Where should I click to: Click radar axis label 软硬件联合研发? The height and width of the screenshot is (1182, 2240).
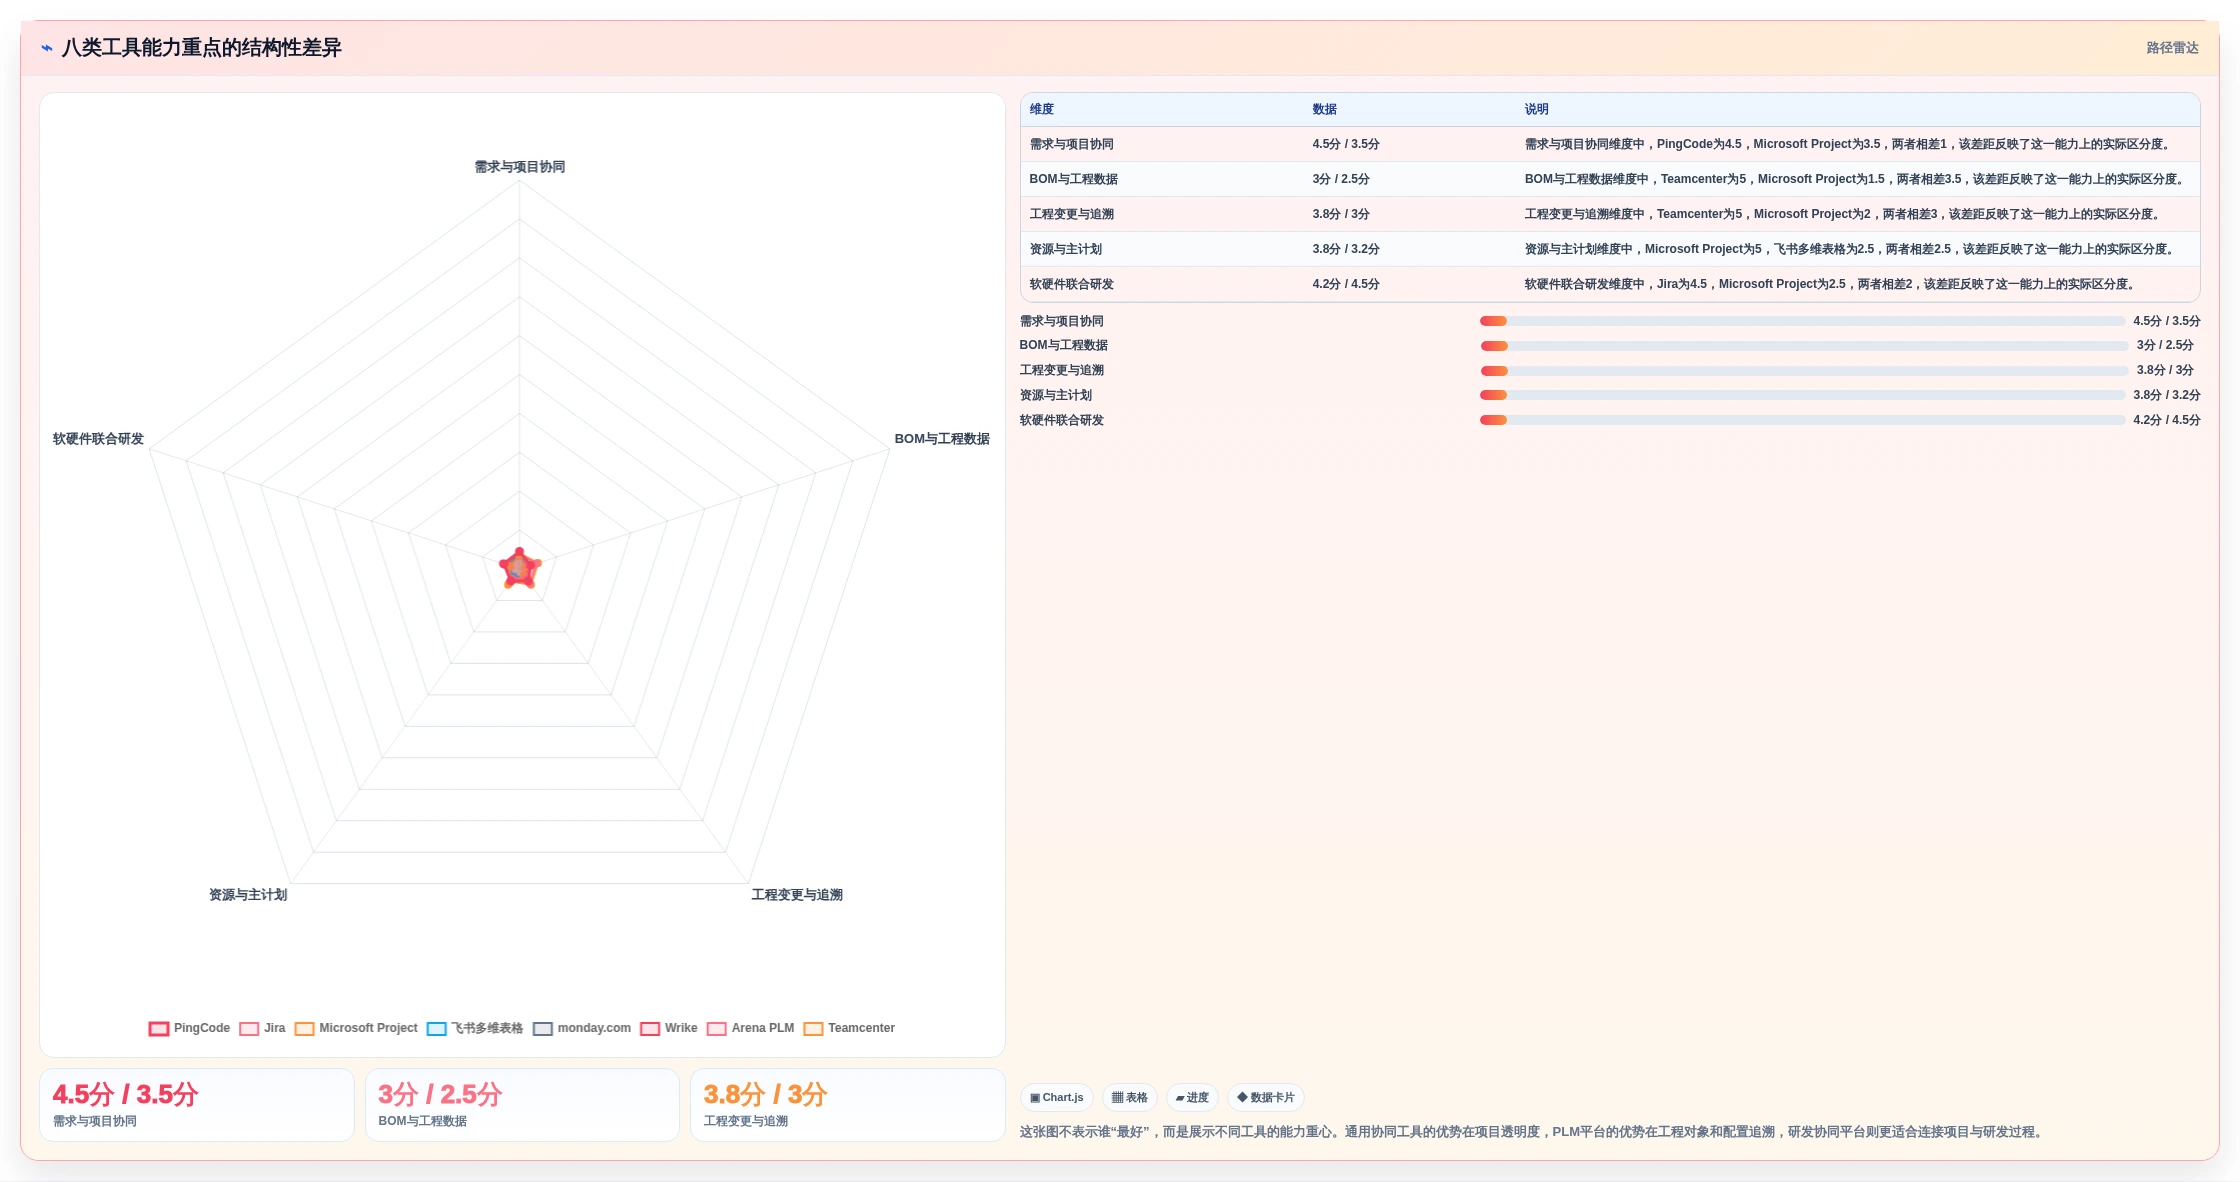[x=98, y=439]
